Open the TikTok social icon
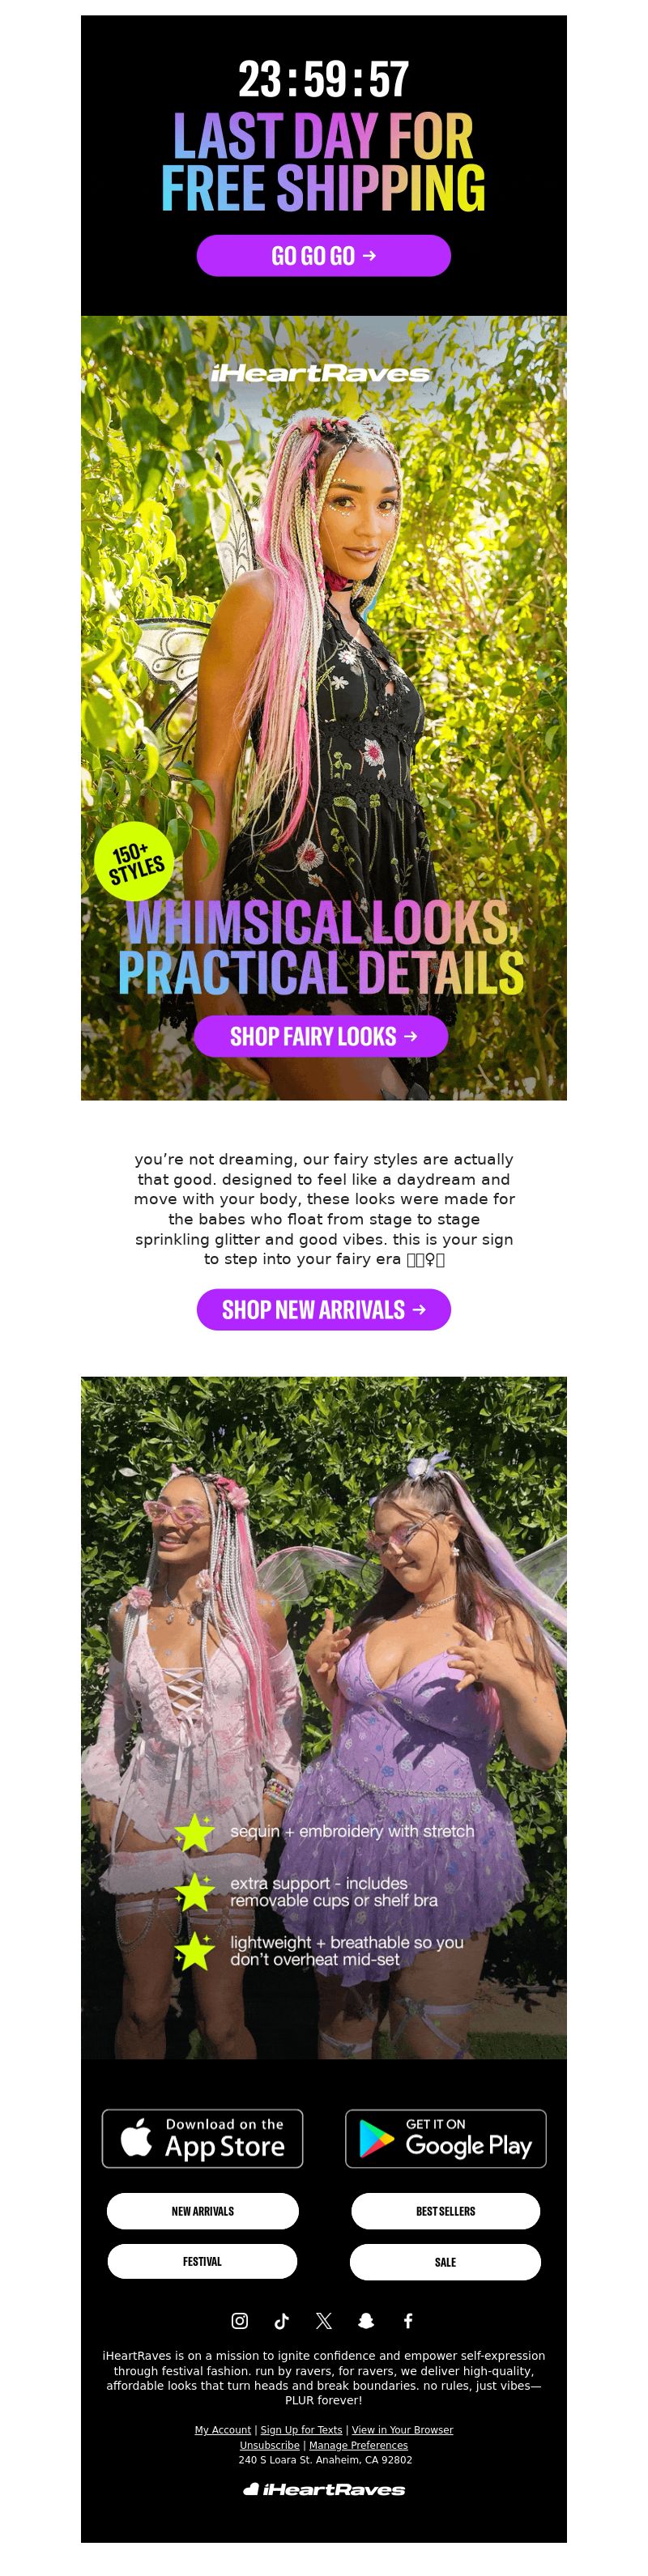This screenshot has width=648, height=2576. [282, 2320]
